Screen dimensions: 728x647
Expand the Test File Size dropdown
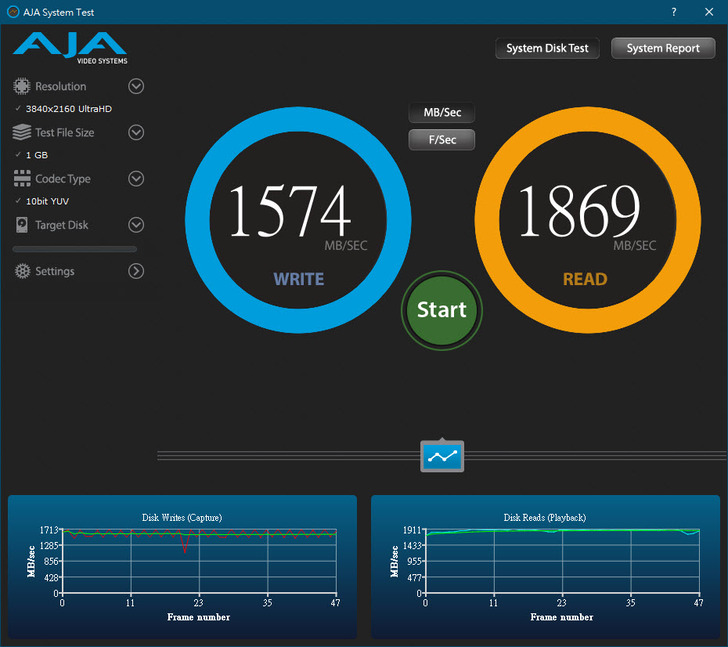pyautogui.click(x=136, y=132)
